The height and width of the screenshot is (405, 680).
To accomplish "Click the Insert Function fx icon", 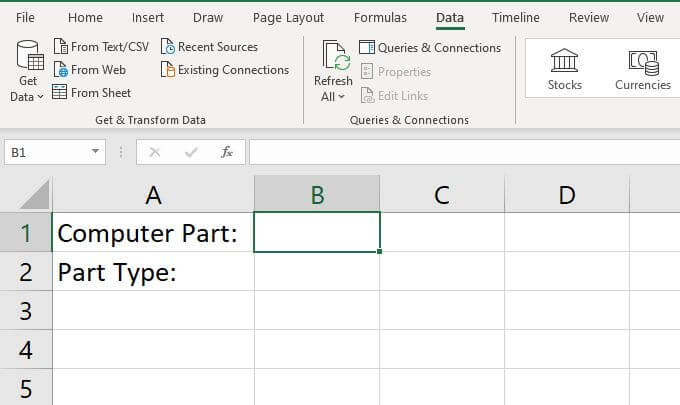I will tap(227, 152).
